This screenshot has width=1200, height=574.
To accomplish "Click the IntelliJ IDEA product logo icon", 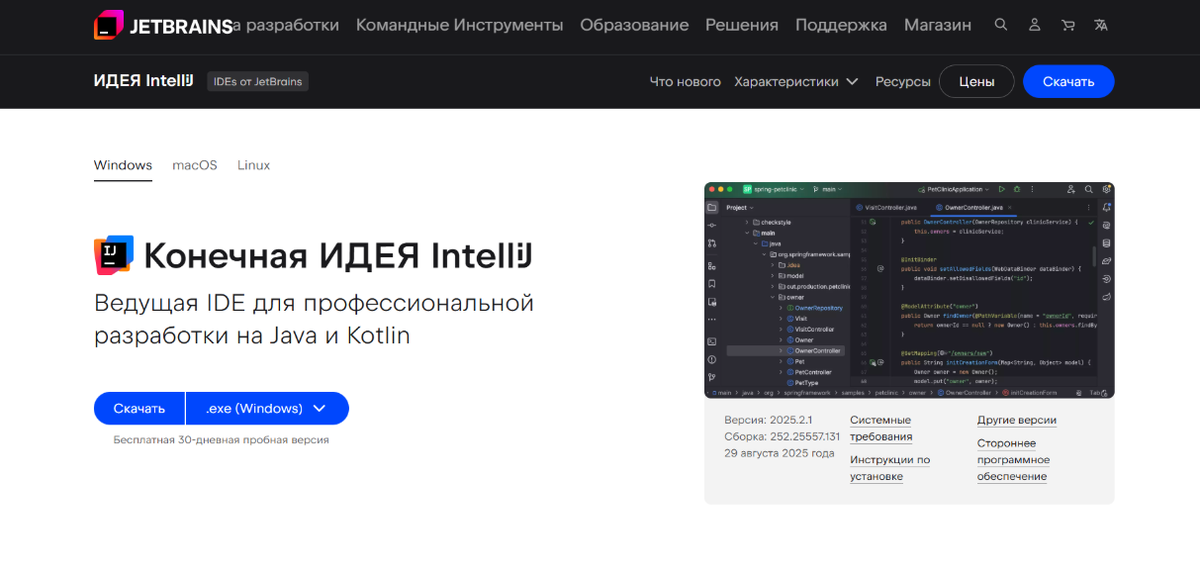I will pos(113,256).
